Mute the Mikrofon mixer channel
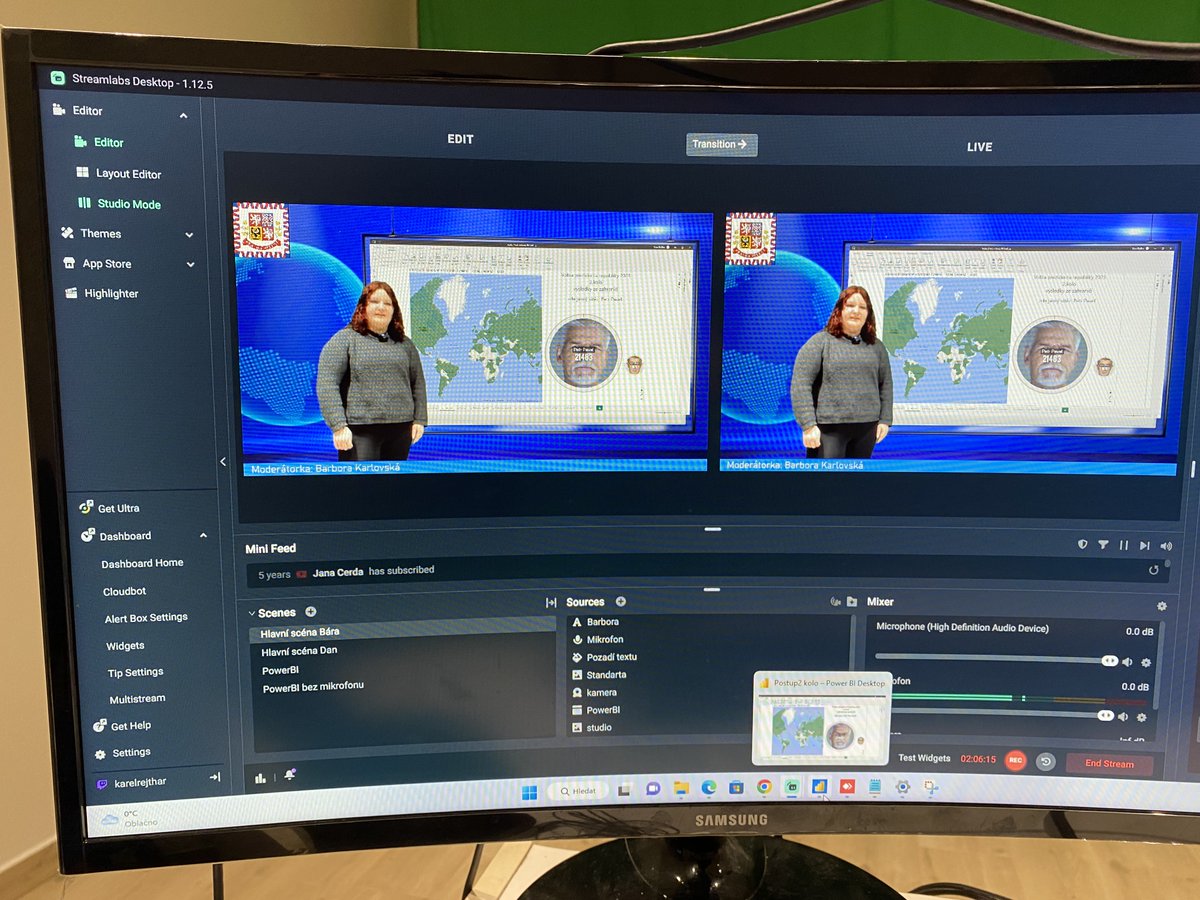Screen dimensions: 1200x900 [x=1122, y=716]
